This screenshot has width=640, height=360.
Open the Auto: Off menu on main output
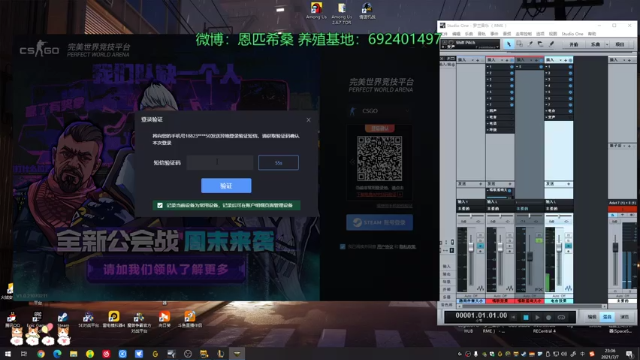622,296
